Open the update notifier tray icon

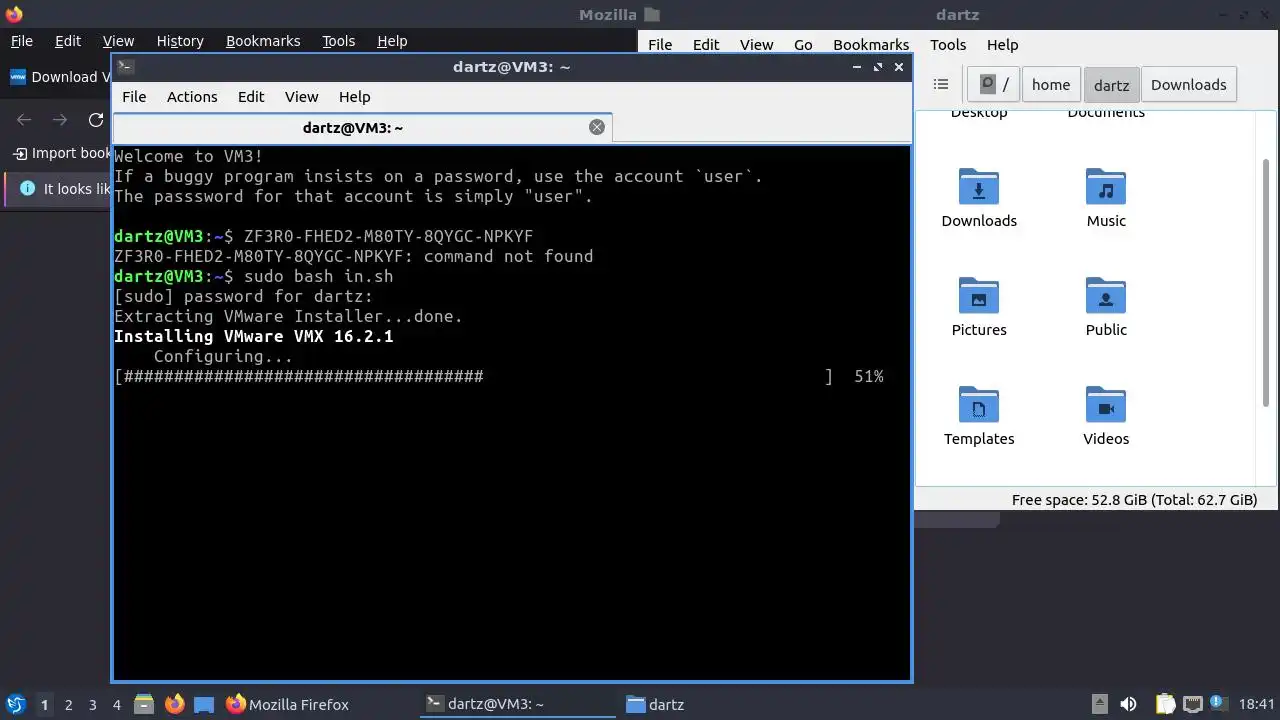click(1219, 703)
